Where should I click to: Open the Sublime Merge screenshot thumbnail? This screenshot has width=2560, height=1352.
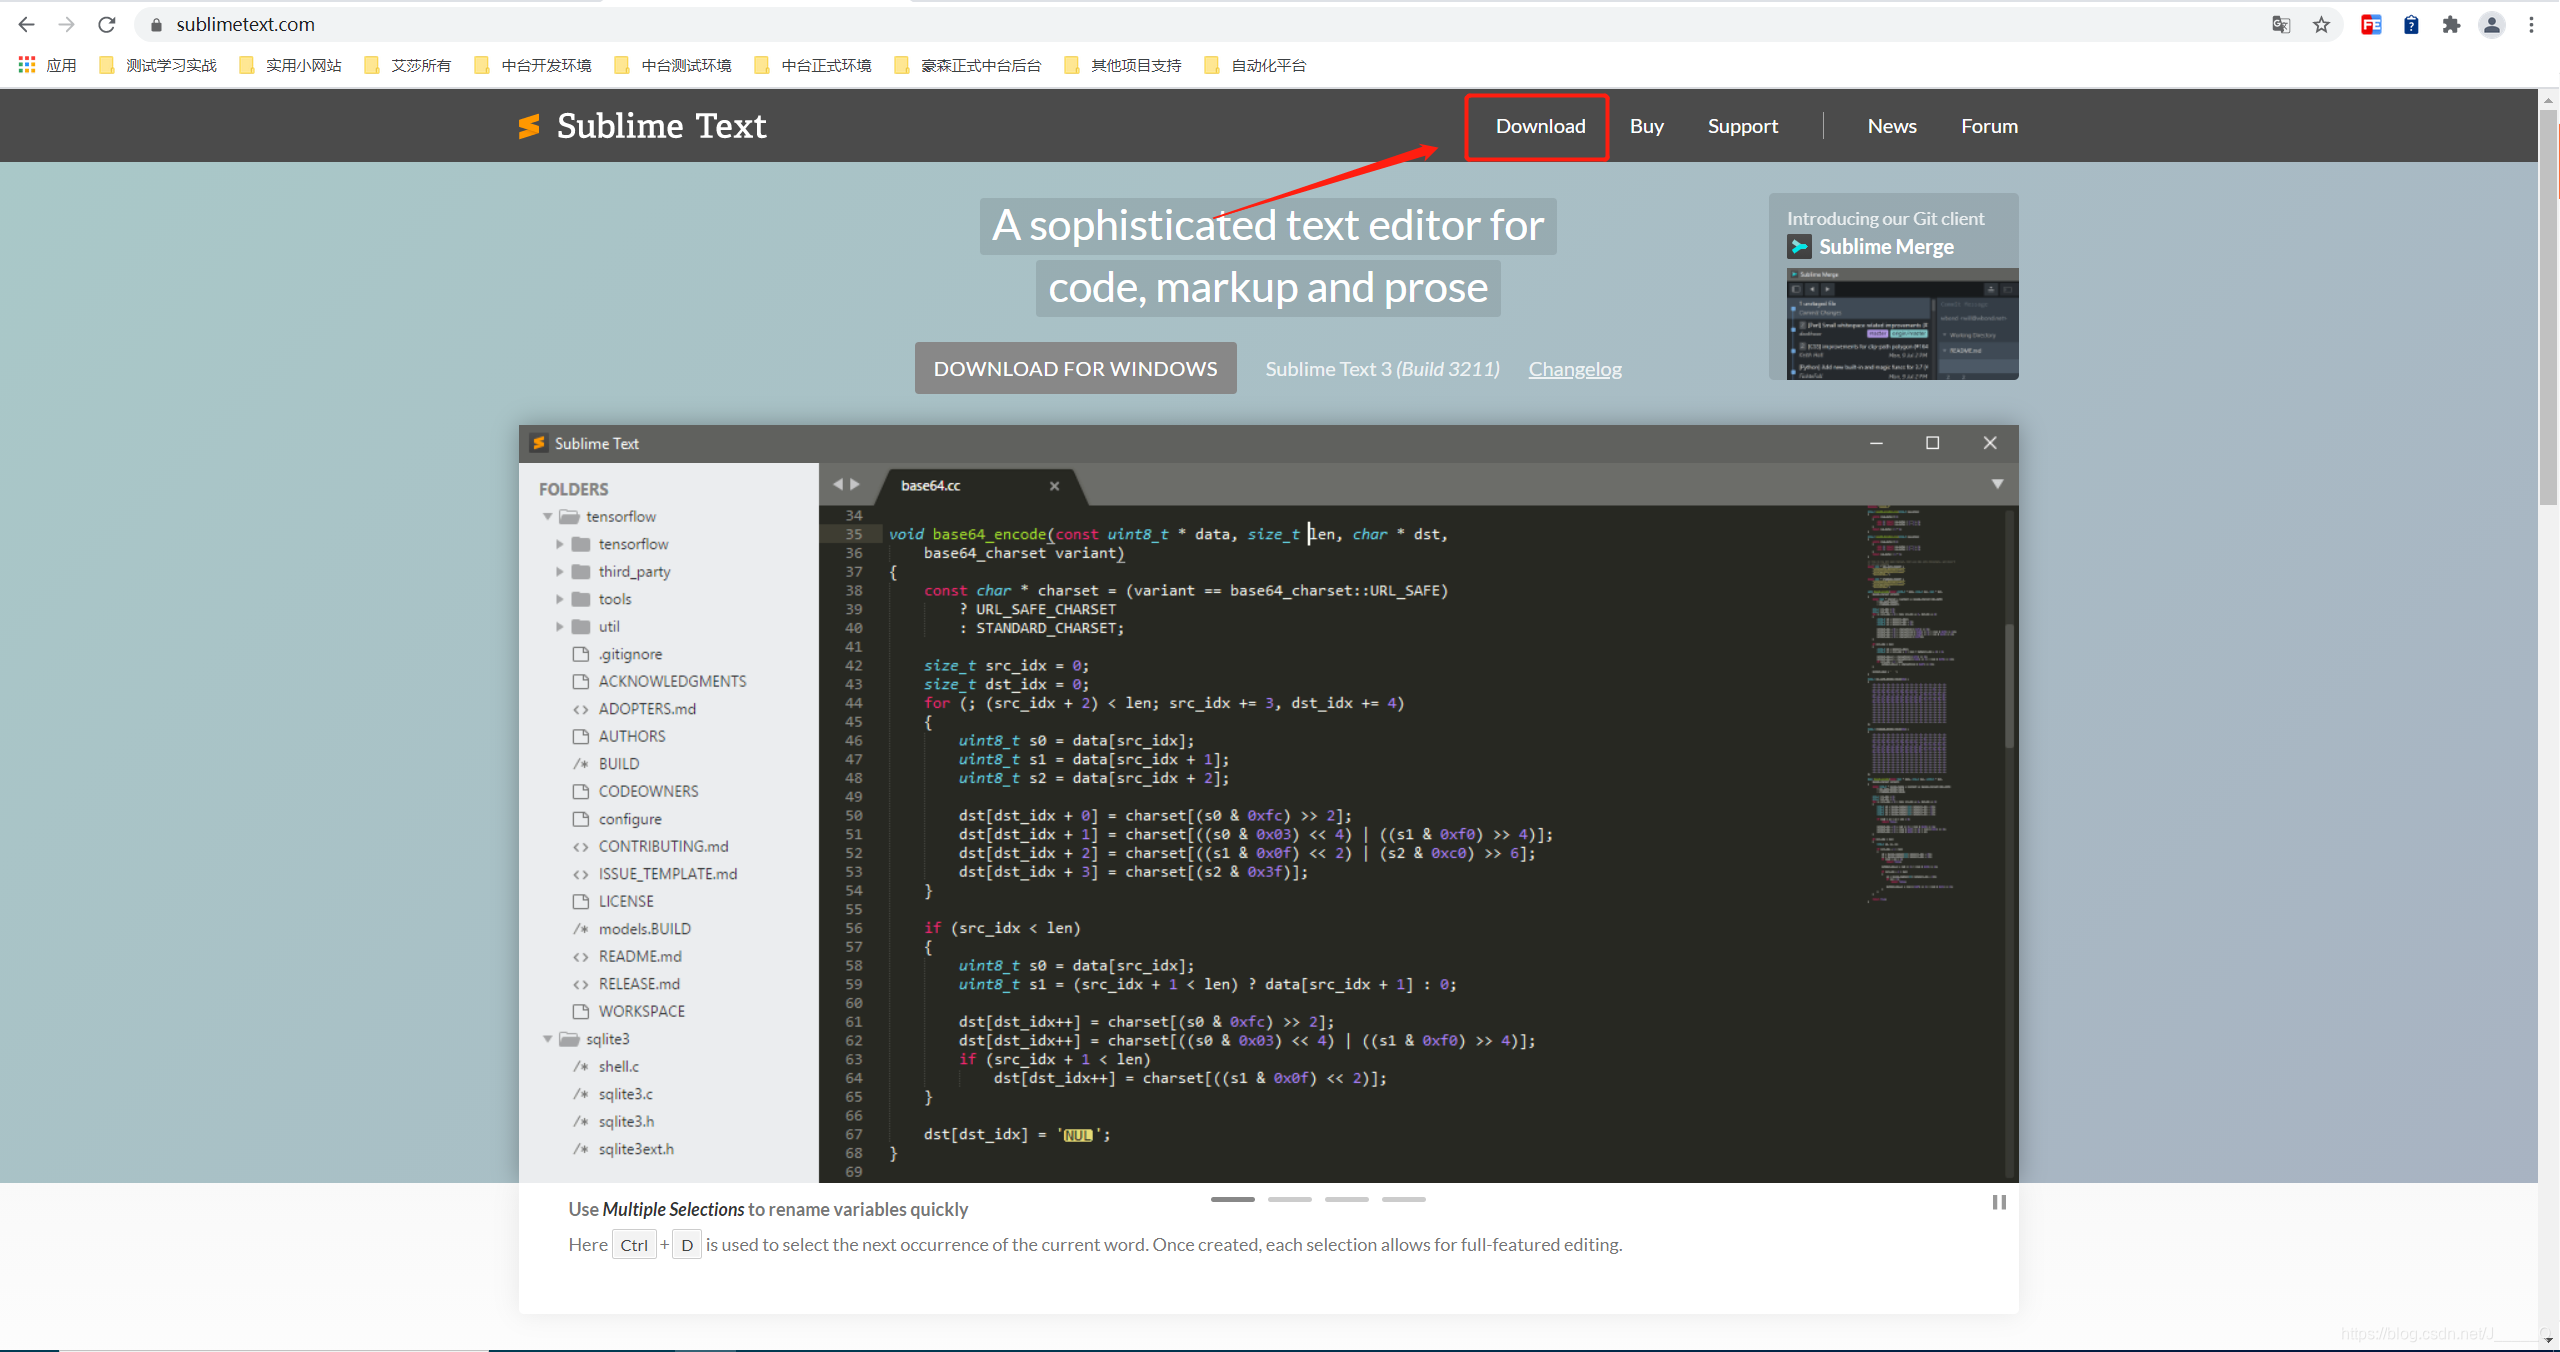(x=1902, y=324)
